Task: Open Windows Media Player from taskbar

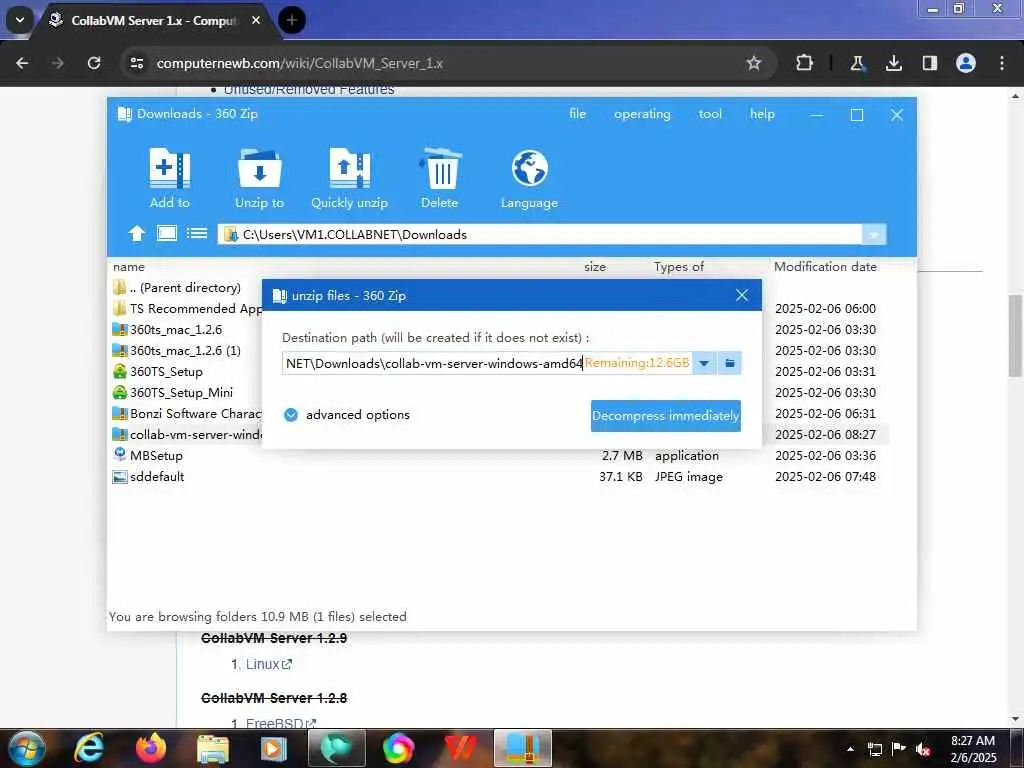Action: tap(274, 748)
